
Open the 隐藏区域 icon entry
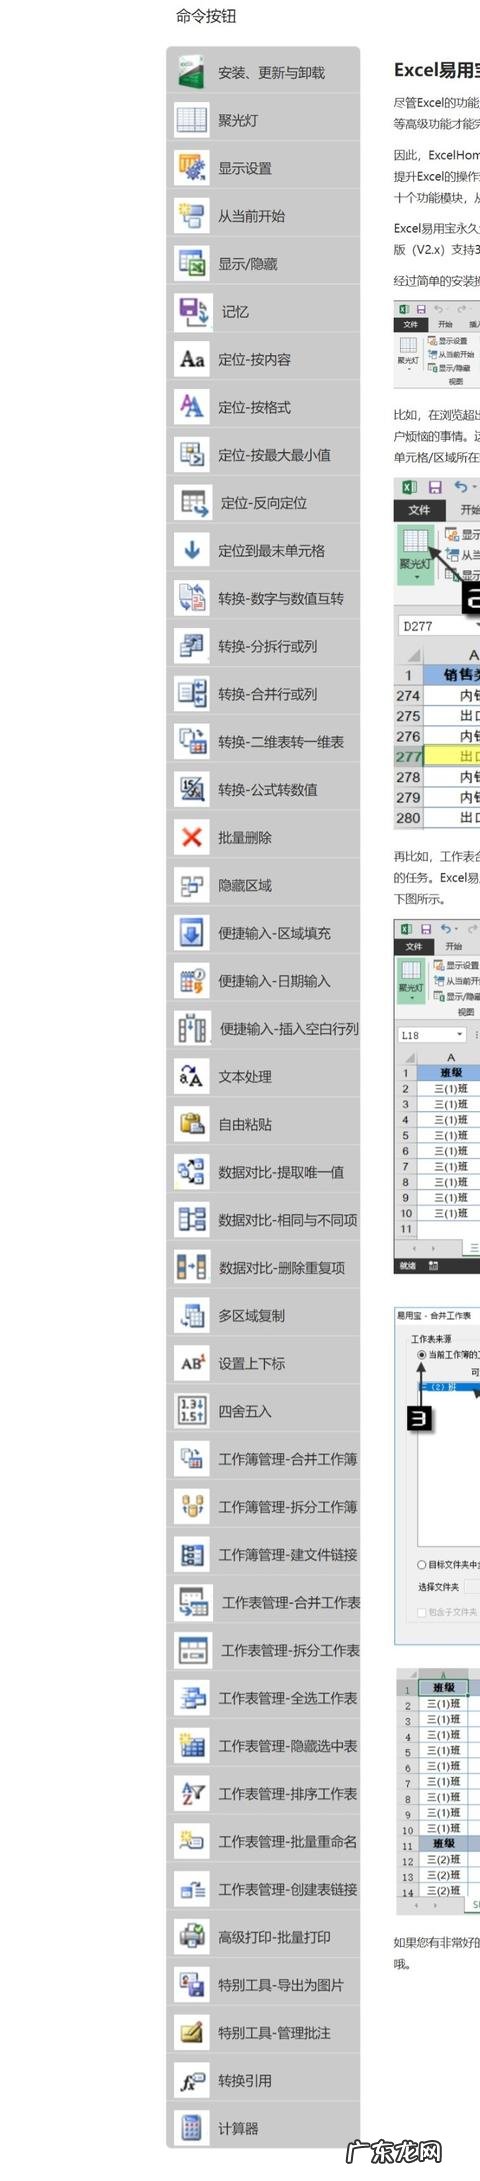point(191,885)
